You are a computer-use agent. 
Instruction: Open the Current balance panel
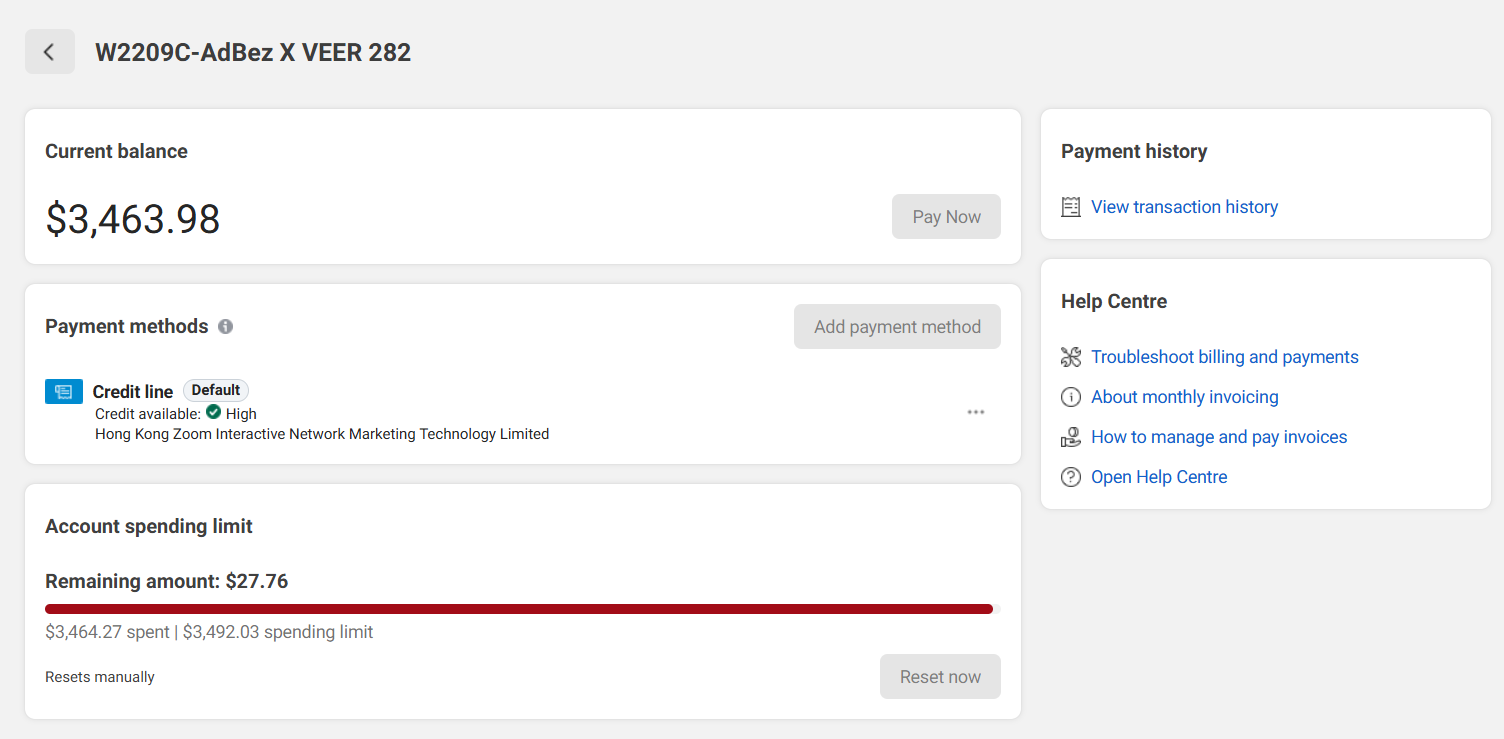coord(116,151)
